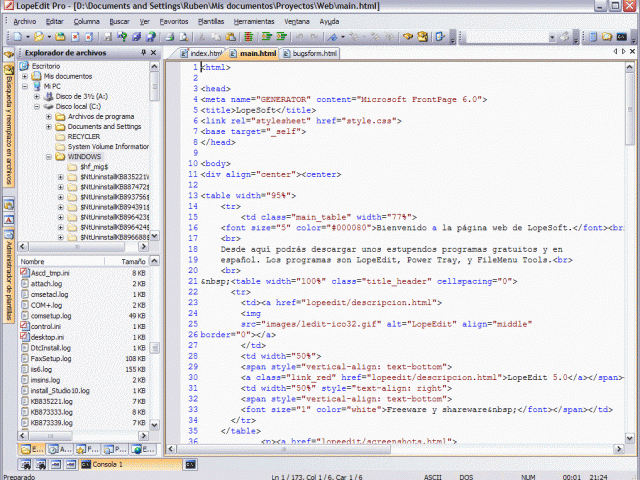Image resolution: width=640 pixels, height=480 pixels.
Task: Click the Nombre column header
Action: click(61, 262)
